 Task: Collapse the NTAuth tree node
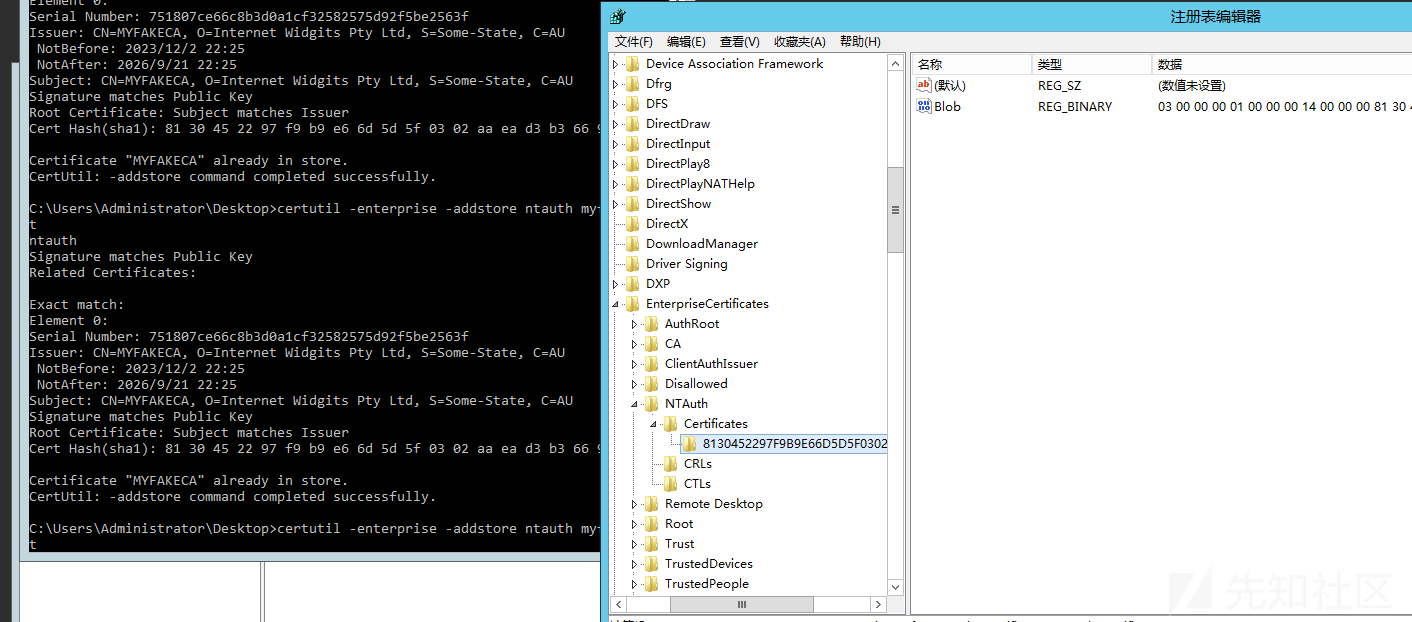pos(635,404)
